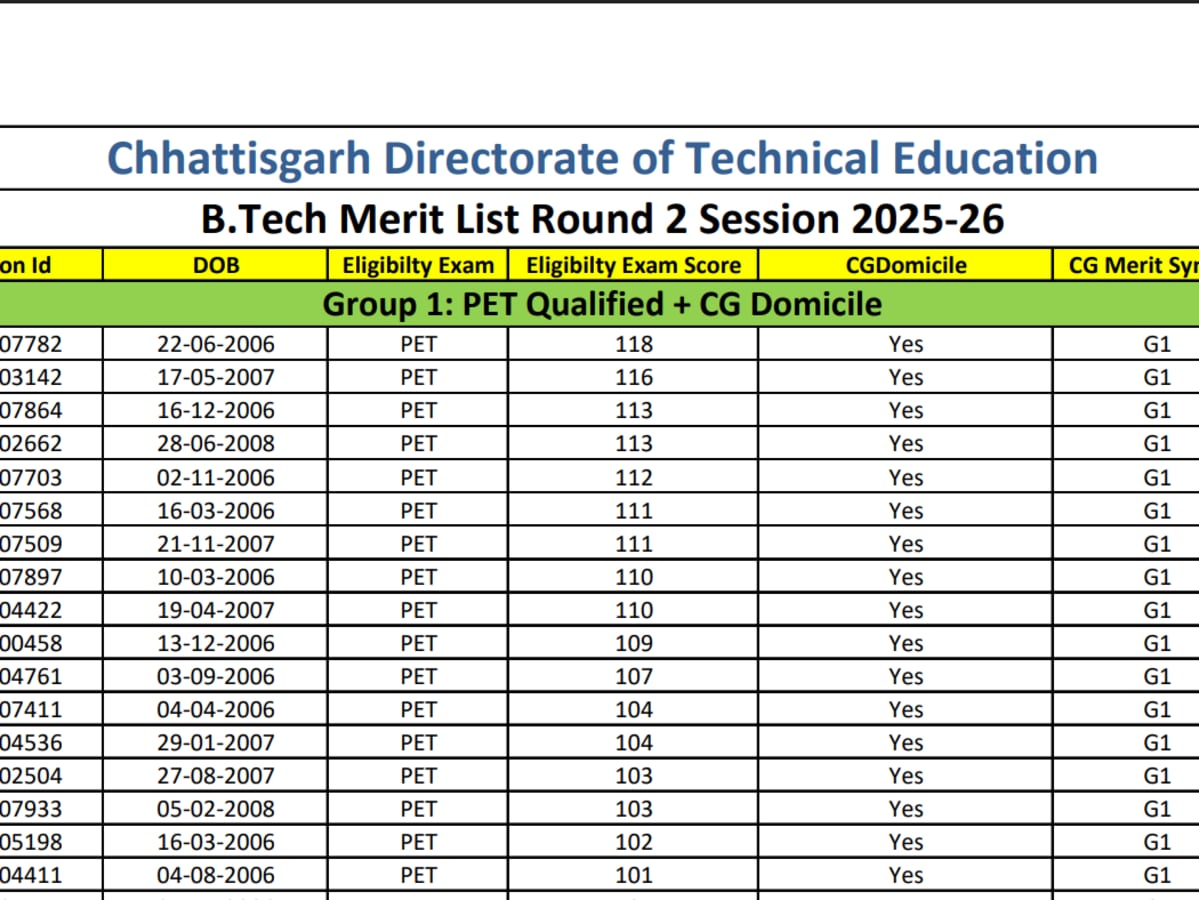This screenshot has width=1199, height=900.
Task: Click the DOB cell 27-08-2007
Action: pos(216,775)
